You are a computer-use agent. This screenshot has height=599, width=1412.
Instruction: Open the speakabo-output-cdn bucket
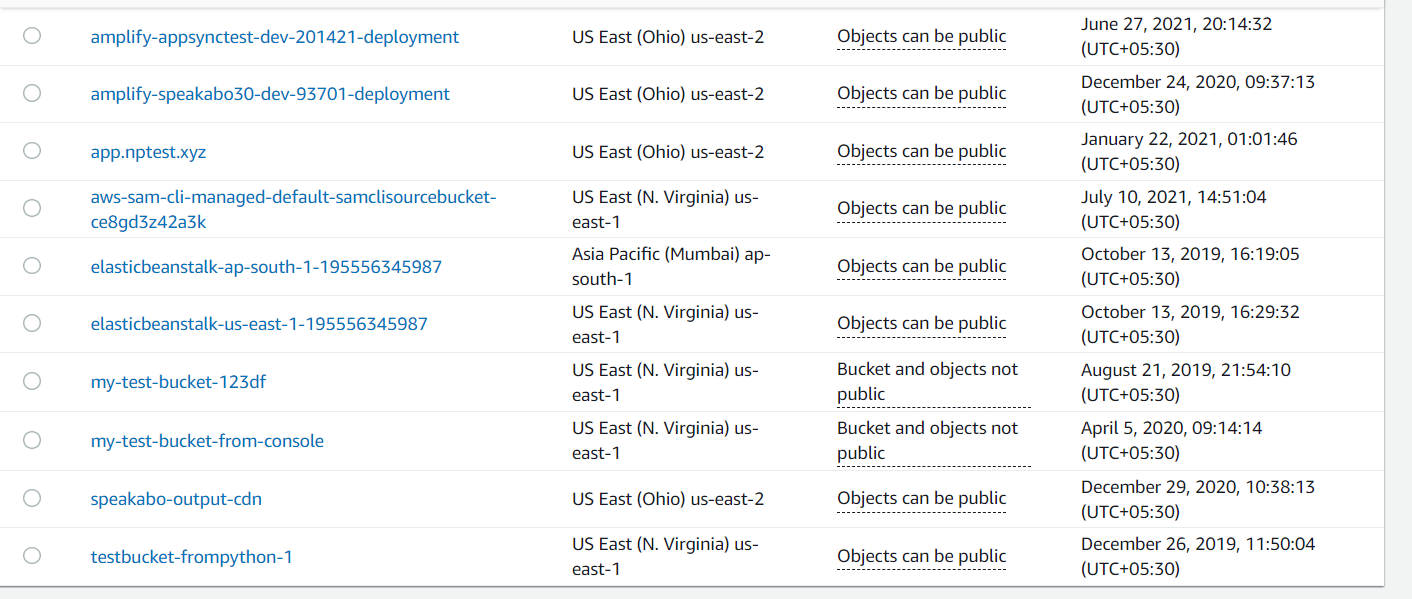(176, 499)
